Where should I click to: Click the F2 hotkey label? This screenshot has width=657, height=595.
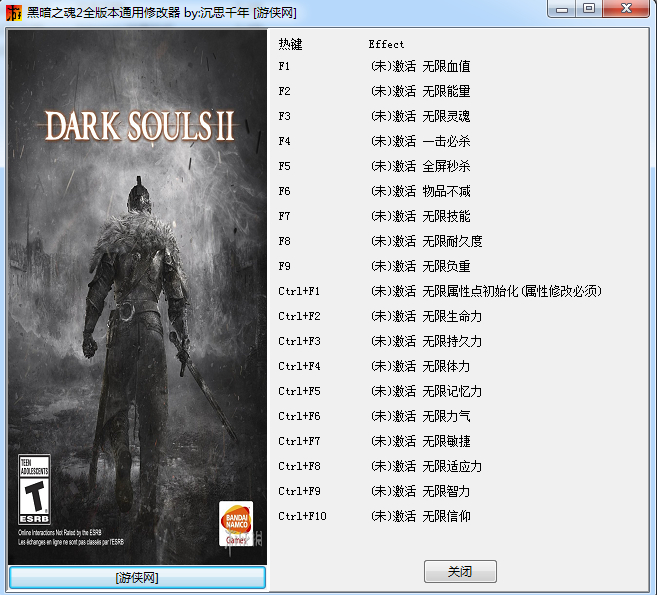click(x=284, y=91)
